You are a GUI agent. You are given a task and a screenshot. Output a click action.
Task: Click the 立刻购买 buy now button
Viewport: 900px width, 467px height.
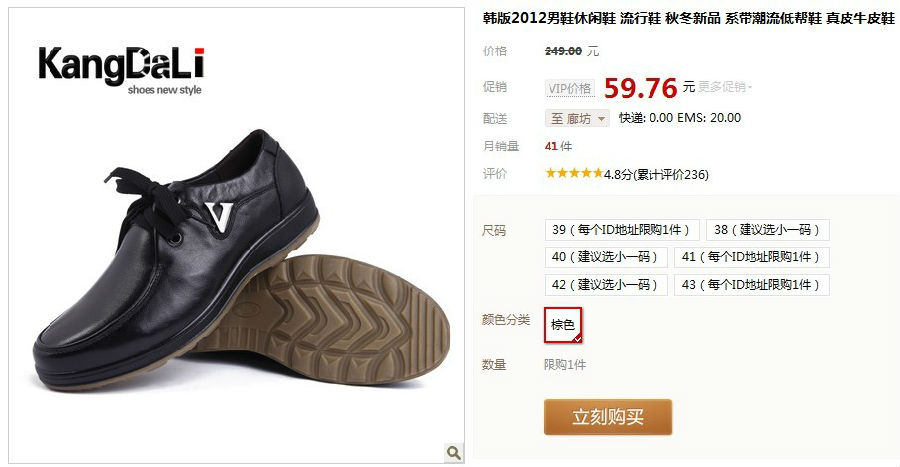(608, 417)
